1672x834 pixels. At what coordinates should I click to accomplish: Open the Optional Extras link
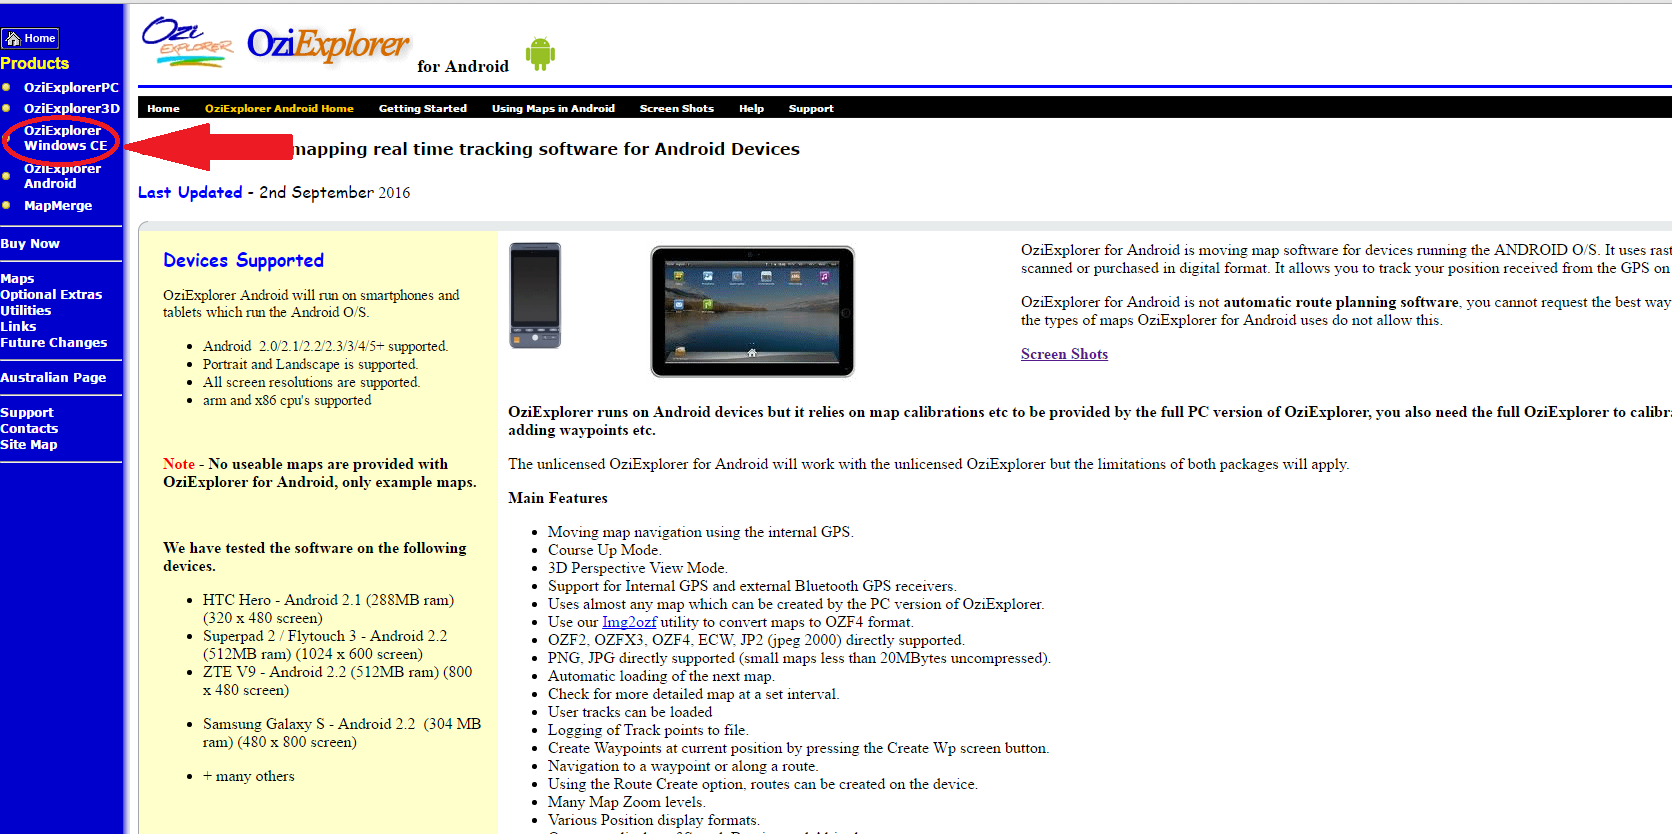point(51,294)
